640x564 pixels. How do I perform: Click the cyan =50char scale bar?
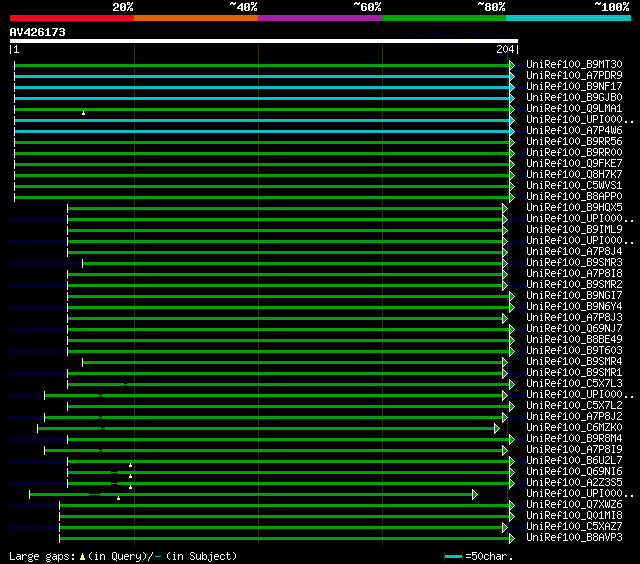click(453, 557)
